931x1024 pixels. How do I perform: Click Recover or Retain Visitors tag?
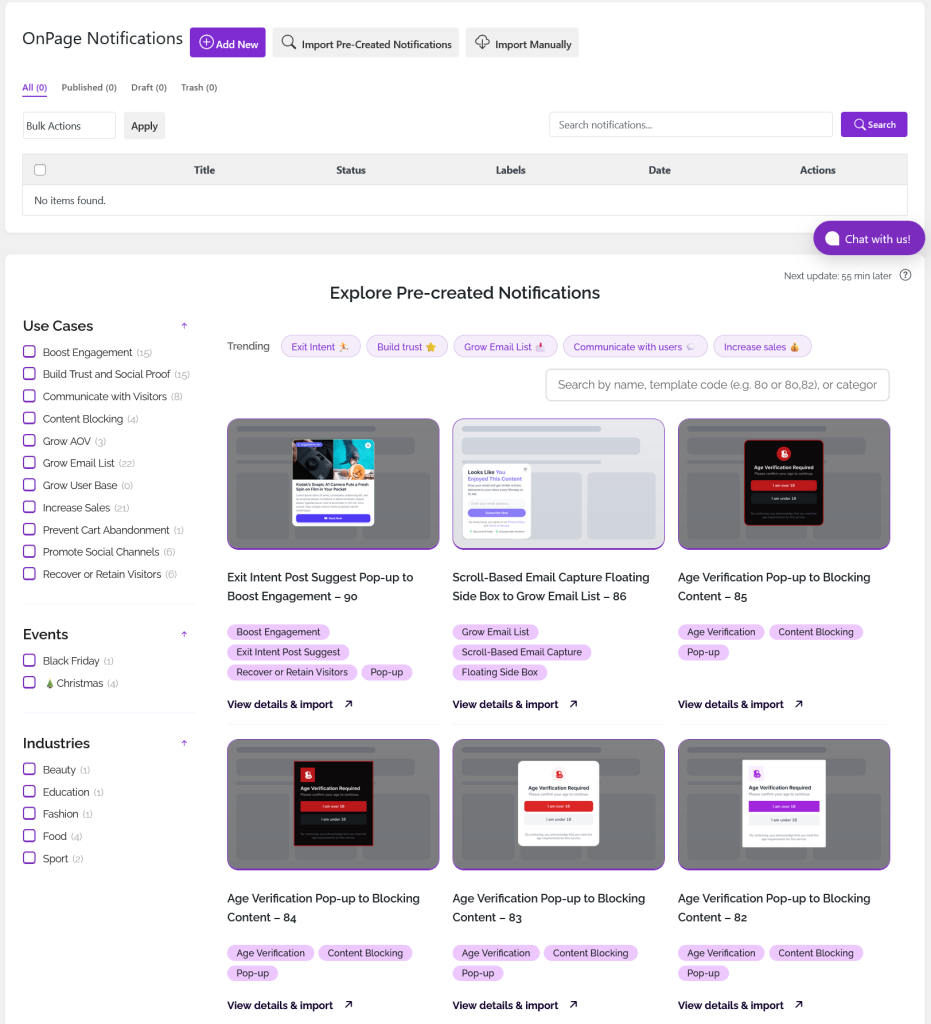pyautogui.click(x=292, y=672)
